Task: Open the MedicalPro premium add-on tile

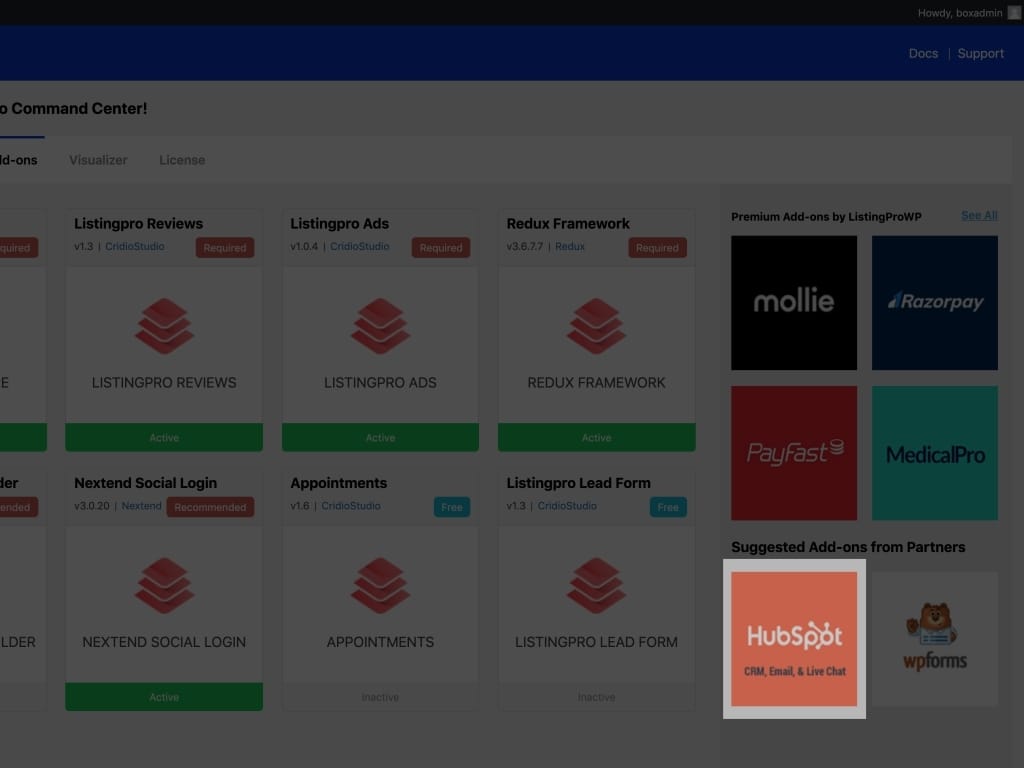Action: (935, 453)
